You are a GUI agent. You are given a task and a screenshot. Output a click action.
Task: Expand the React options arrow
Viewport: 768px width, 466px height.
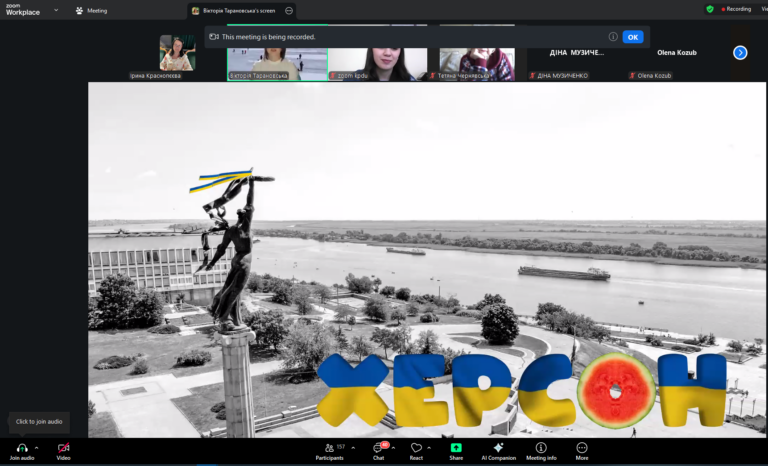[429, 448]
